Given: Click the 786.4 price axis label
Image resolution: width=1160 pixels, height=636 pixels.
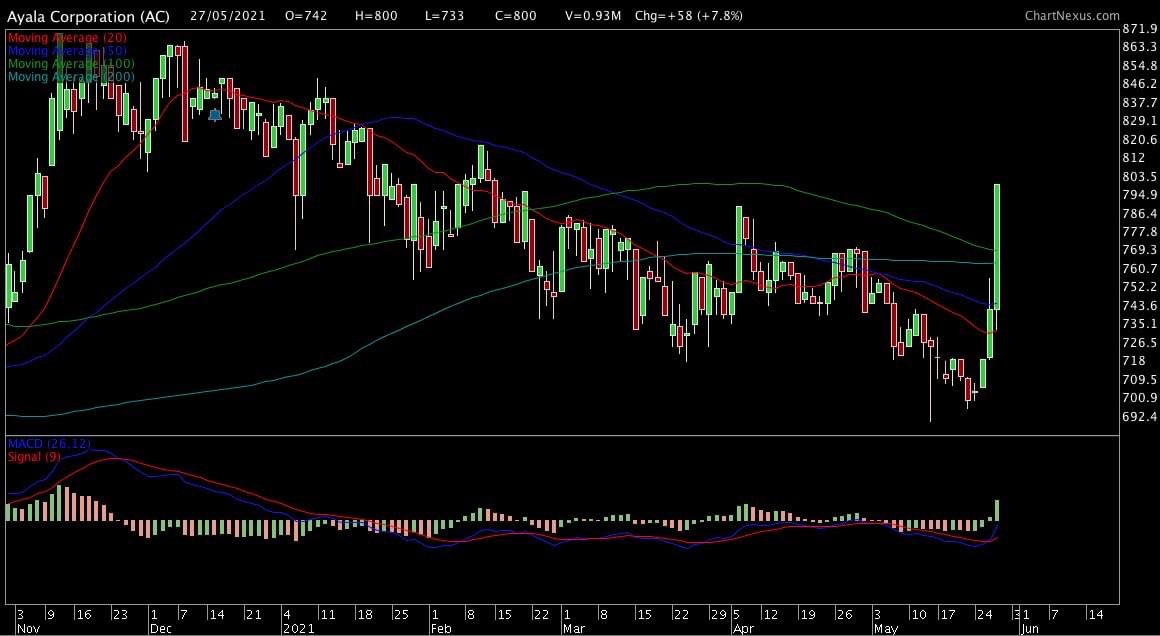Looking at the screenshot, I should [1139, 213].
